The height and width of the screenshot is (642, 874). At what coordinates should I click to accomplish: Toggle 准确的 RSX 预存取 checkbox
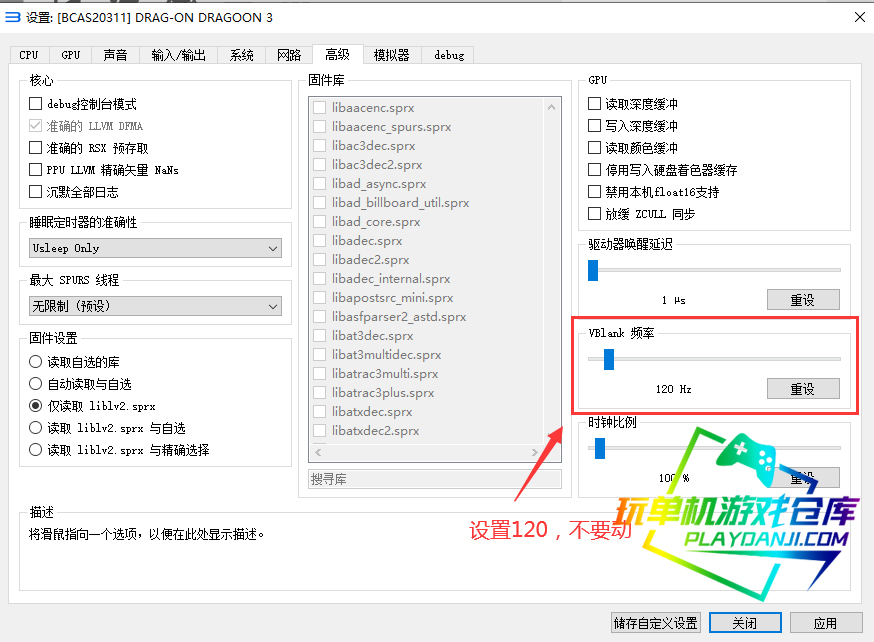36,148
